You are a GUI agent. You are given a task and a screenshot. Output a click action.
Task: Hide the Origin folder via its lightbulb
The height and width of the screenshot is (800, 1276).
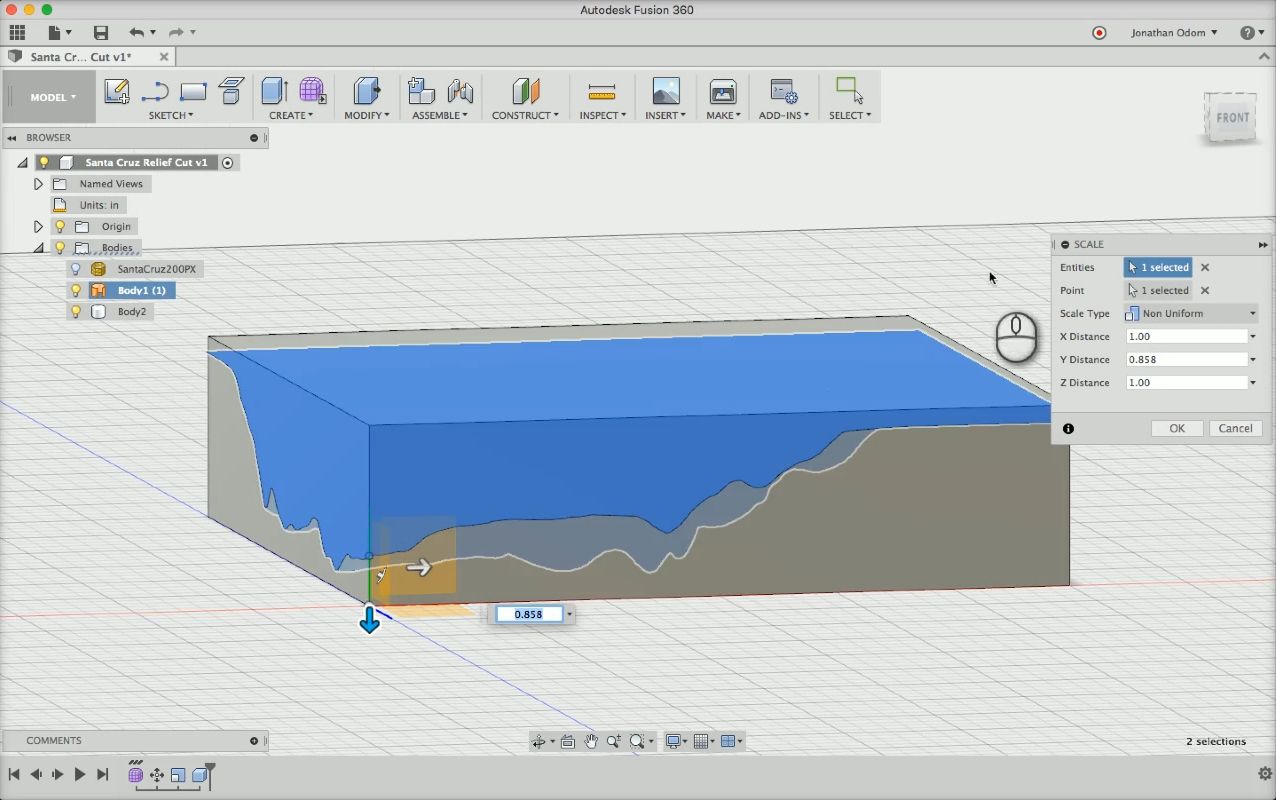tap(60, 226)
